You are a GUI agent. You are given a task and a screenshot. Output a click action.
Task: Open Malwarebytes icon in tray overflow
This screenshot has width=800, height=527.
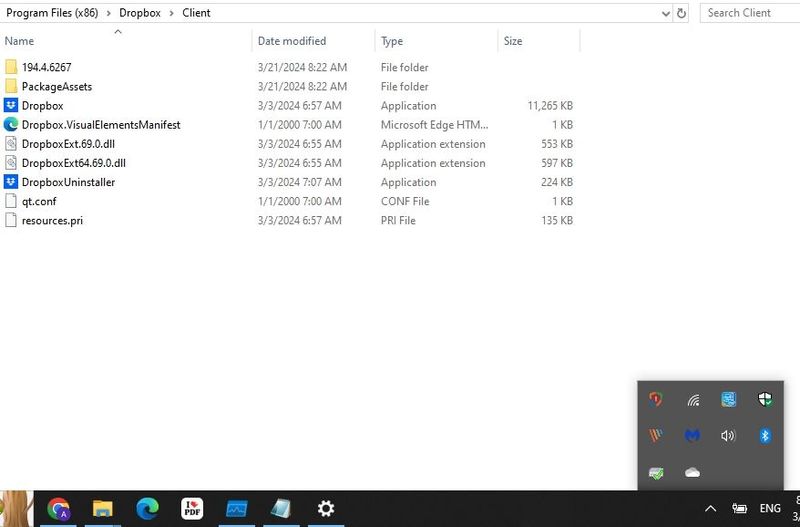[692, 436]
